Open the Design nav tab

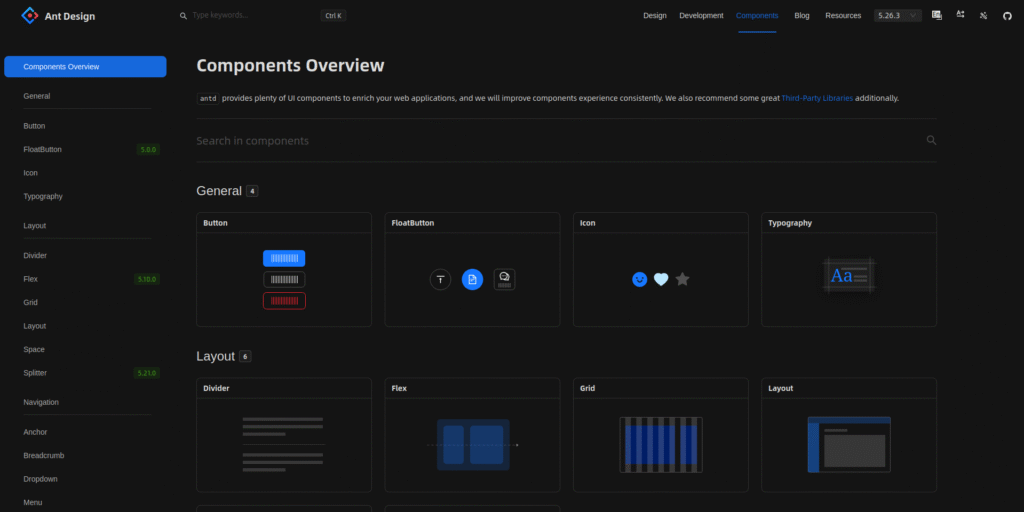click(655, 16)
